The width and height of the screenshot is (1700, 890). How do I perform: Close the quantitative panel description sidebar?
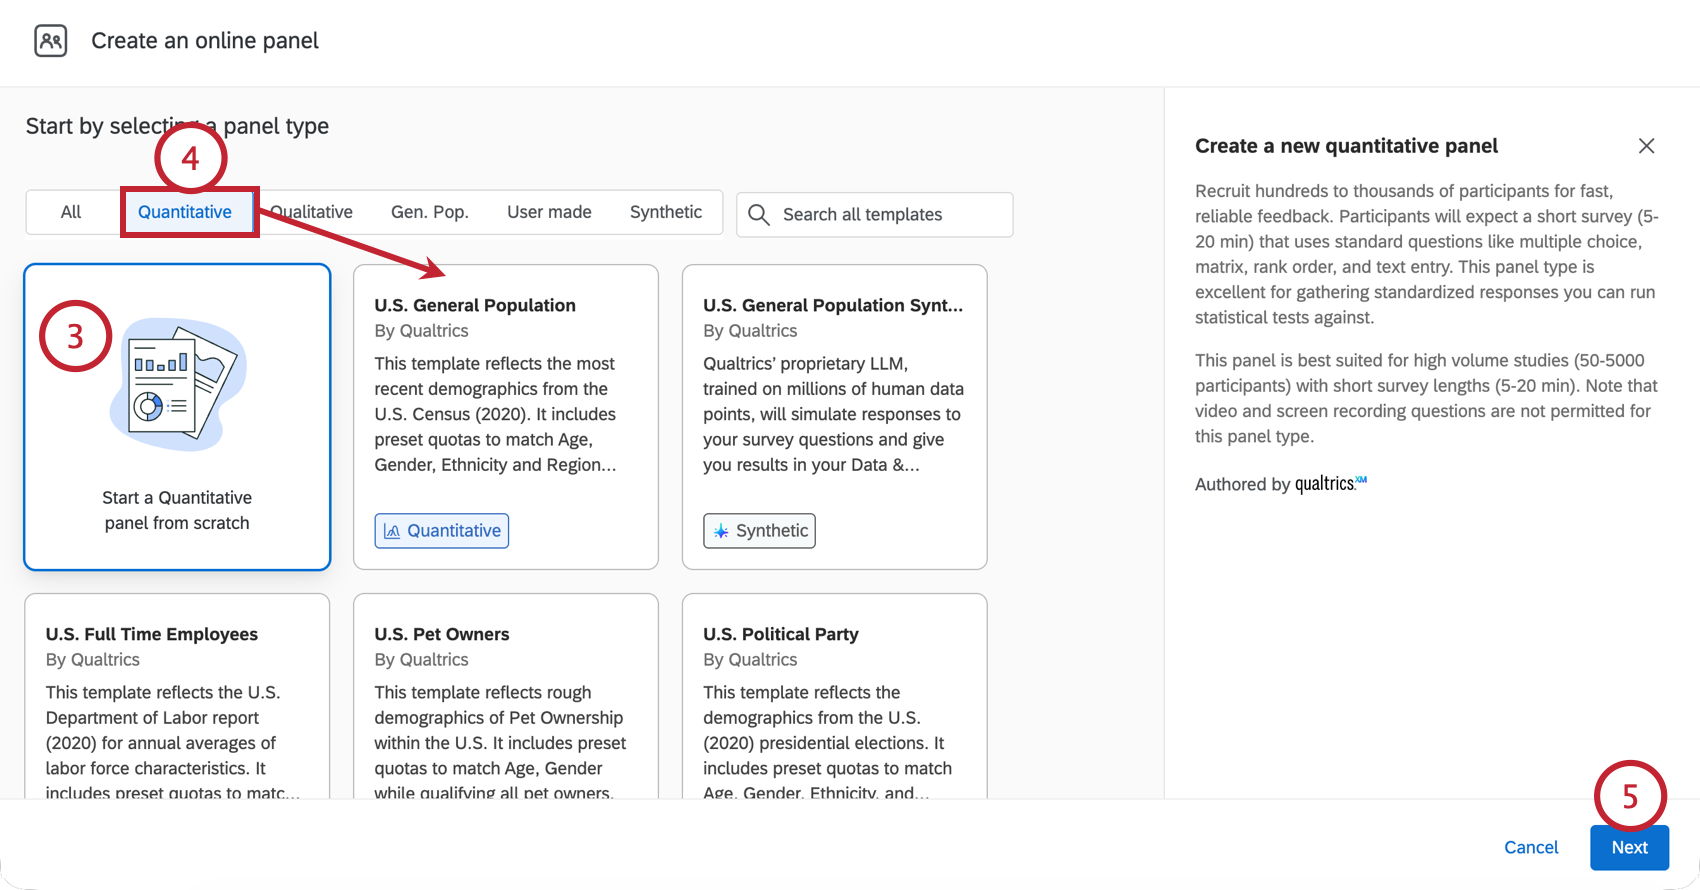coord(1646,146)
